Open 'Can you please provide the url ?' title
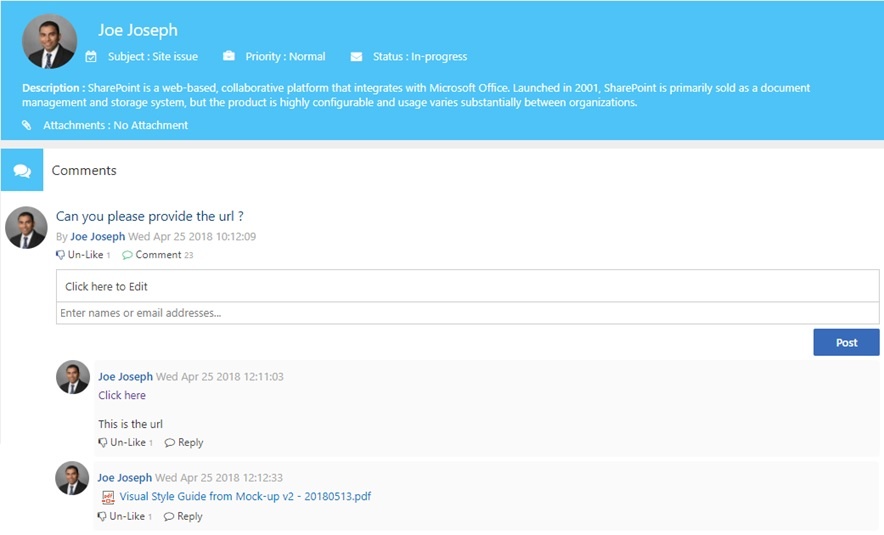The height and width of the screenshot is (535, 884). (x=149, y=216)
